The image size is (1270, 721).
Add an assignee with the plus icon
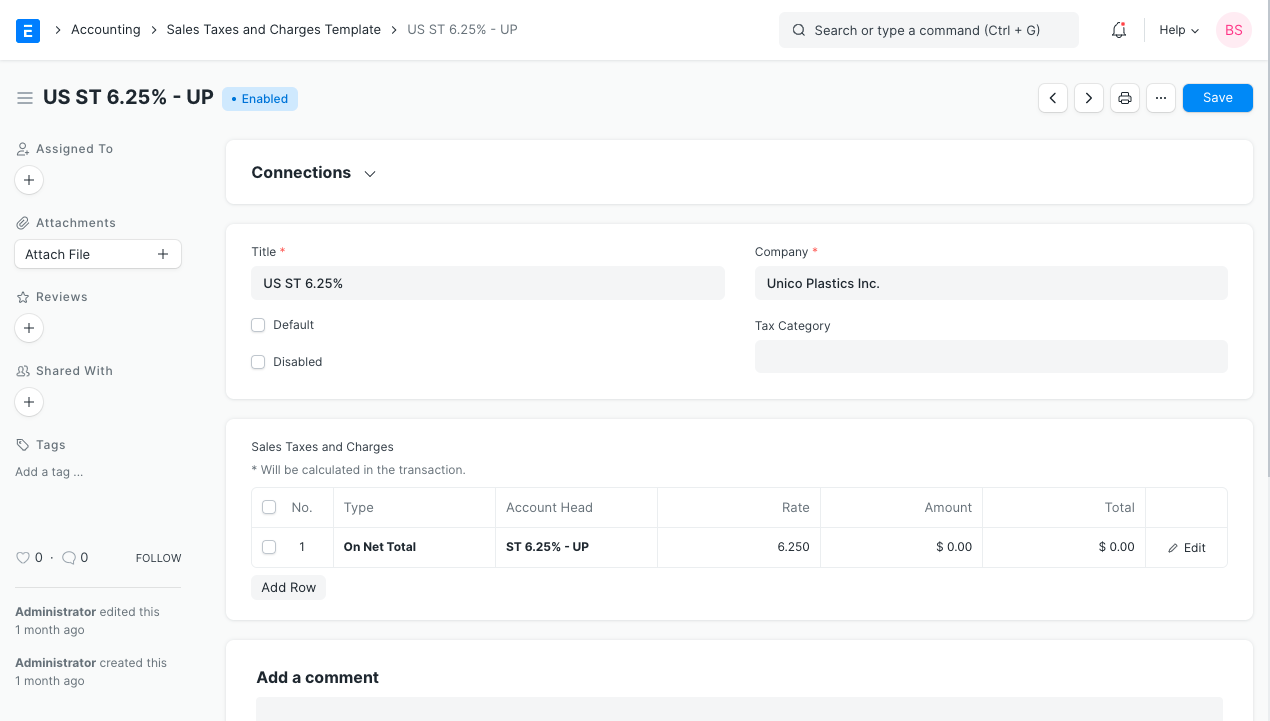(x=29, y=180)
